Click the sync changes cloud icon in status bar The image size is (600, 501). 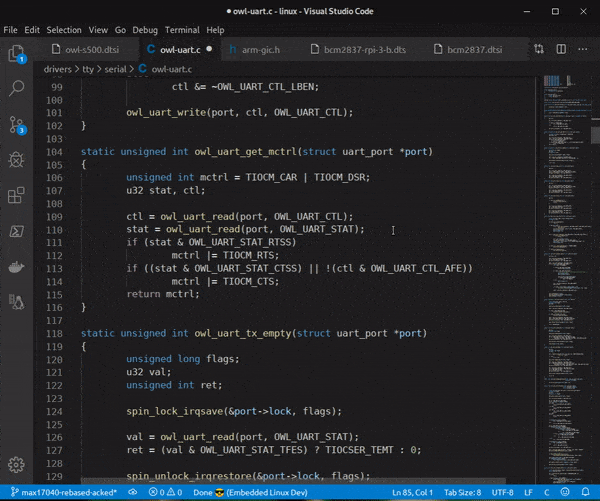click(133, 492)
